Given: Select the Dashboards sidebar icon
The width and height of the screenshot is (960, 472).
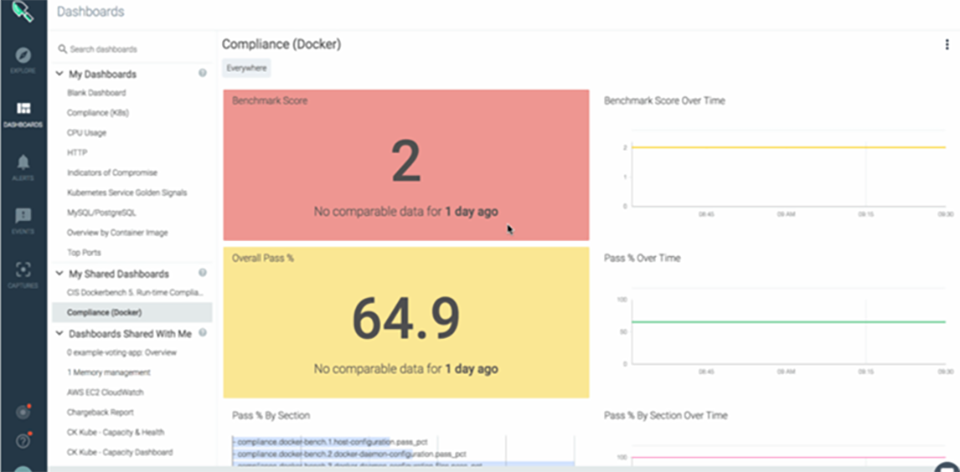Looking at the screenshot, I should pos(23,113).
